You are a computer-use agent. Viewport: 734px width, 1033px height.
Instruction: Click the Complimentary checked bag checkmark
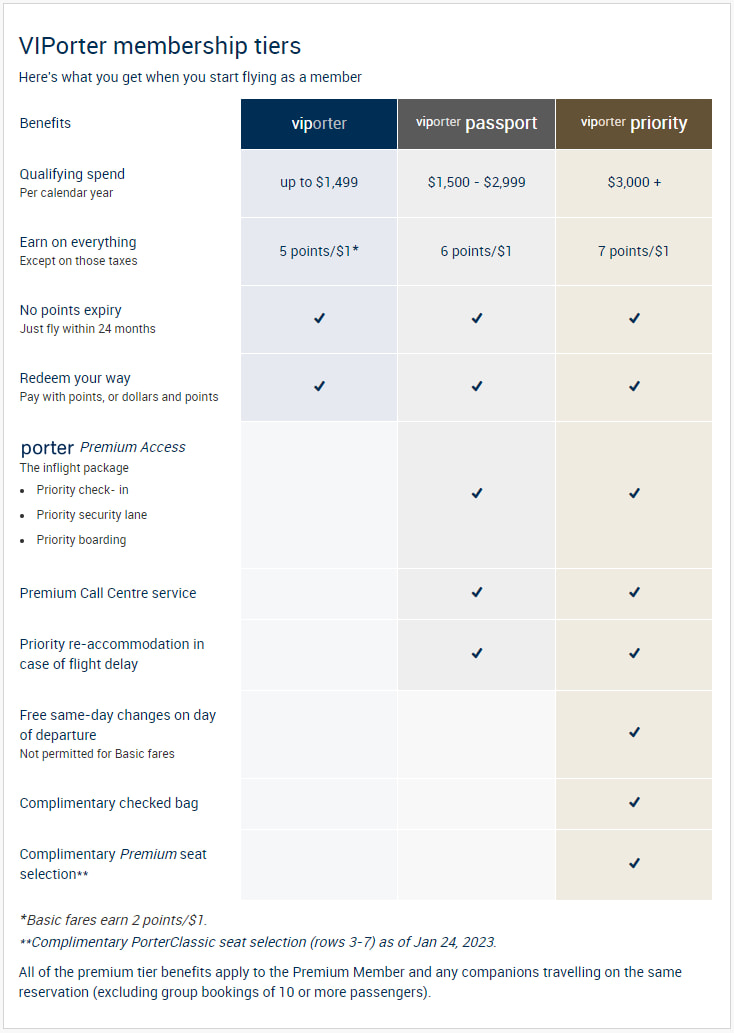point(634,802)
